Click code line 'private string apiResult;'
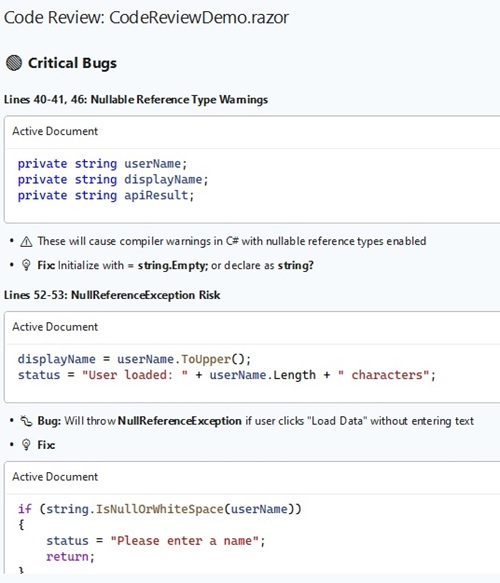The width and height of the screenshot is (500, 583). [106, 196]
